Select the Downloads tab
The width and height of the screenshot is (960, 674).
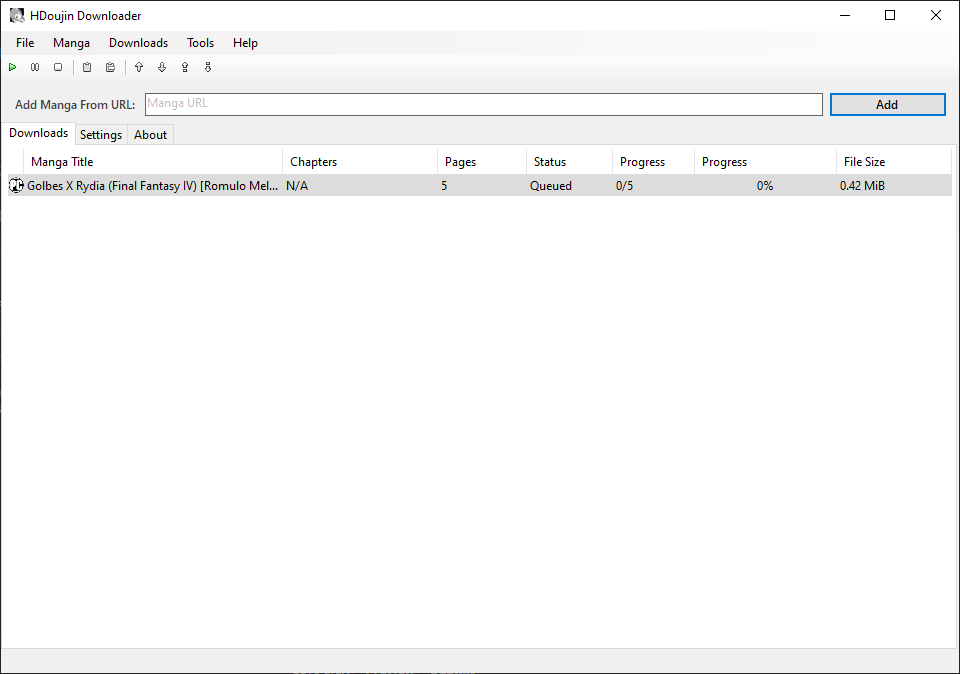39,133
